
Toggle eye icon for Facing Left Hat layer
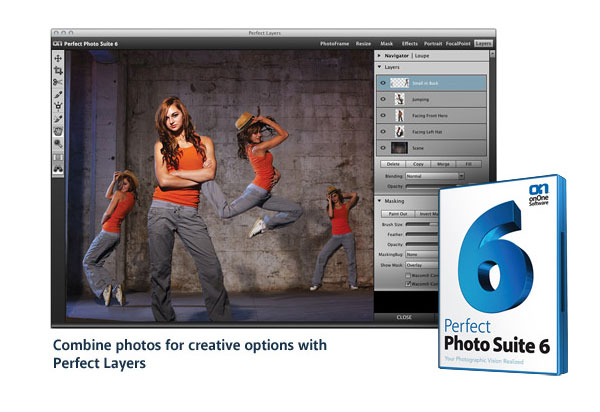coord(383,132)
